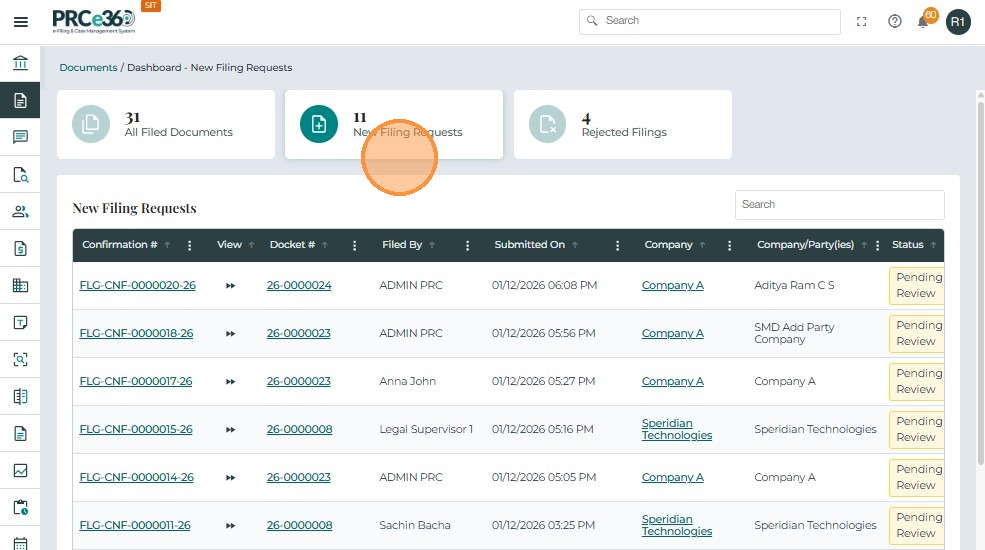
Task: Open confirmation FLG-CNF-0000020-26 link
Action: coord(137,286)
